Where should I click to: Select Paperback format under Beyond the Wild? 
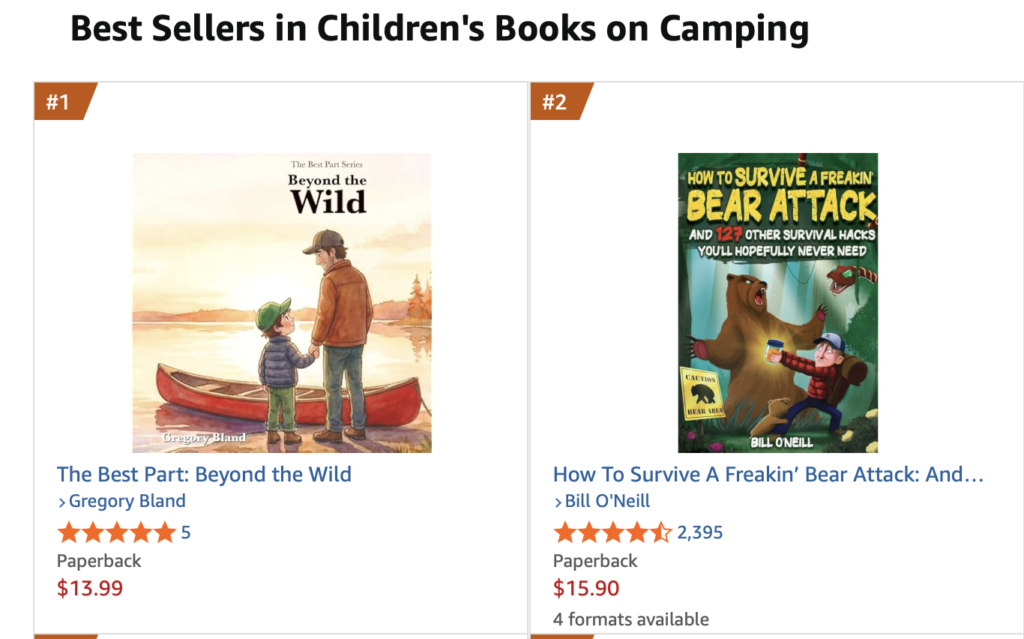(99, 561)
